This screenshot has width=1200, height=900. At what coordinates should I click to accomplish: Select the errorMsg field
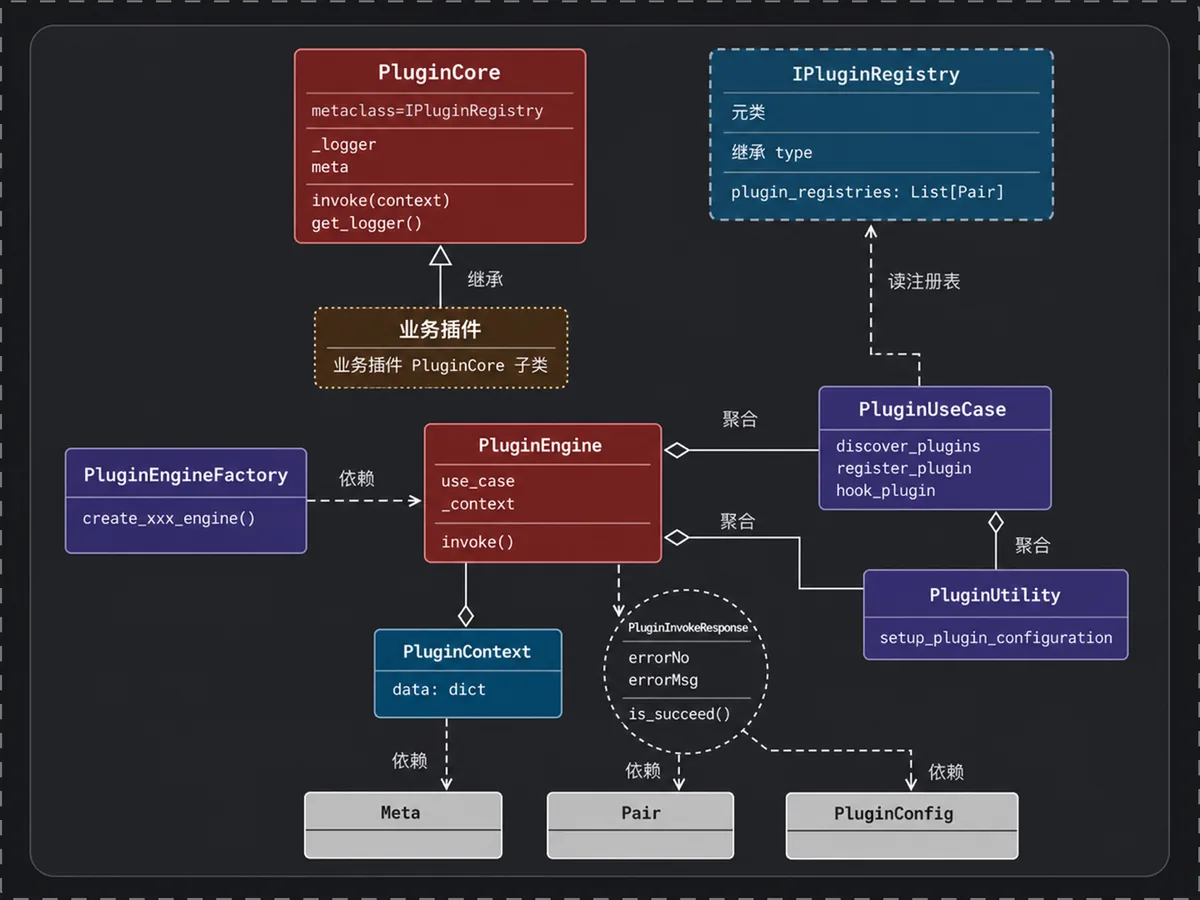[x=663, y=680]
